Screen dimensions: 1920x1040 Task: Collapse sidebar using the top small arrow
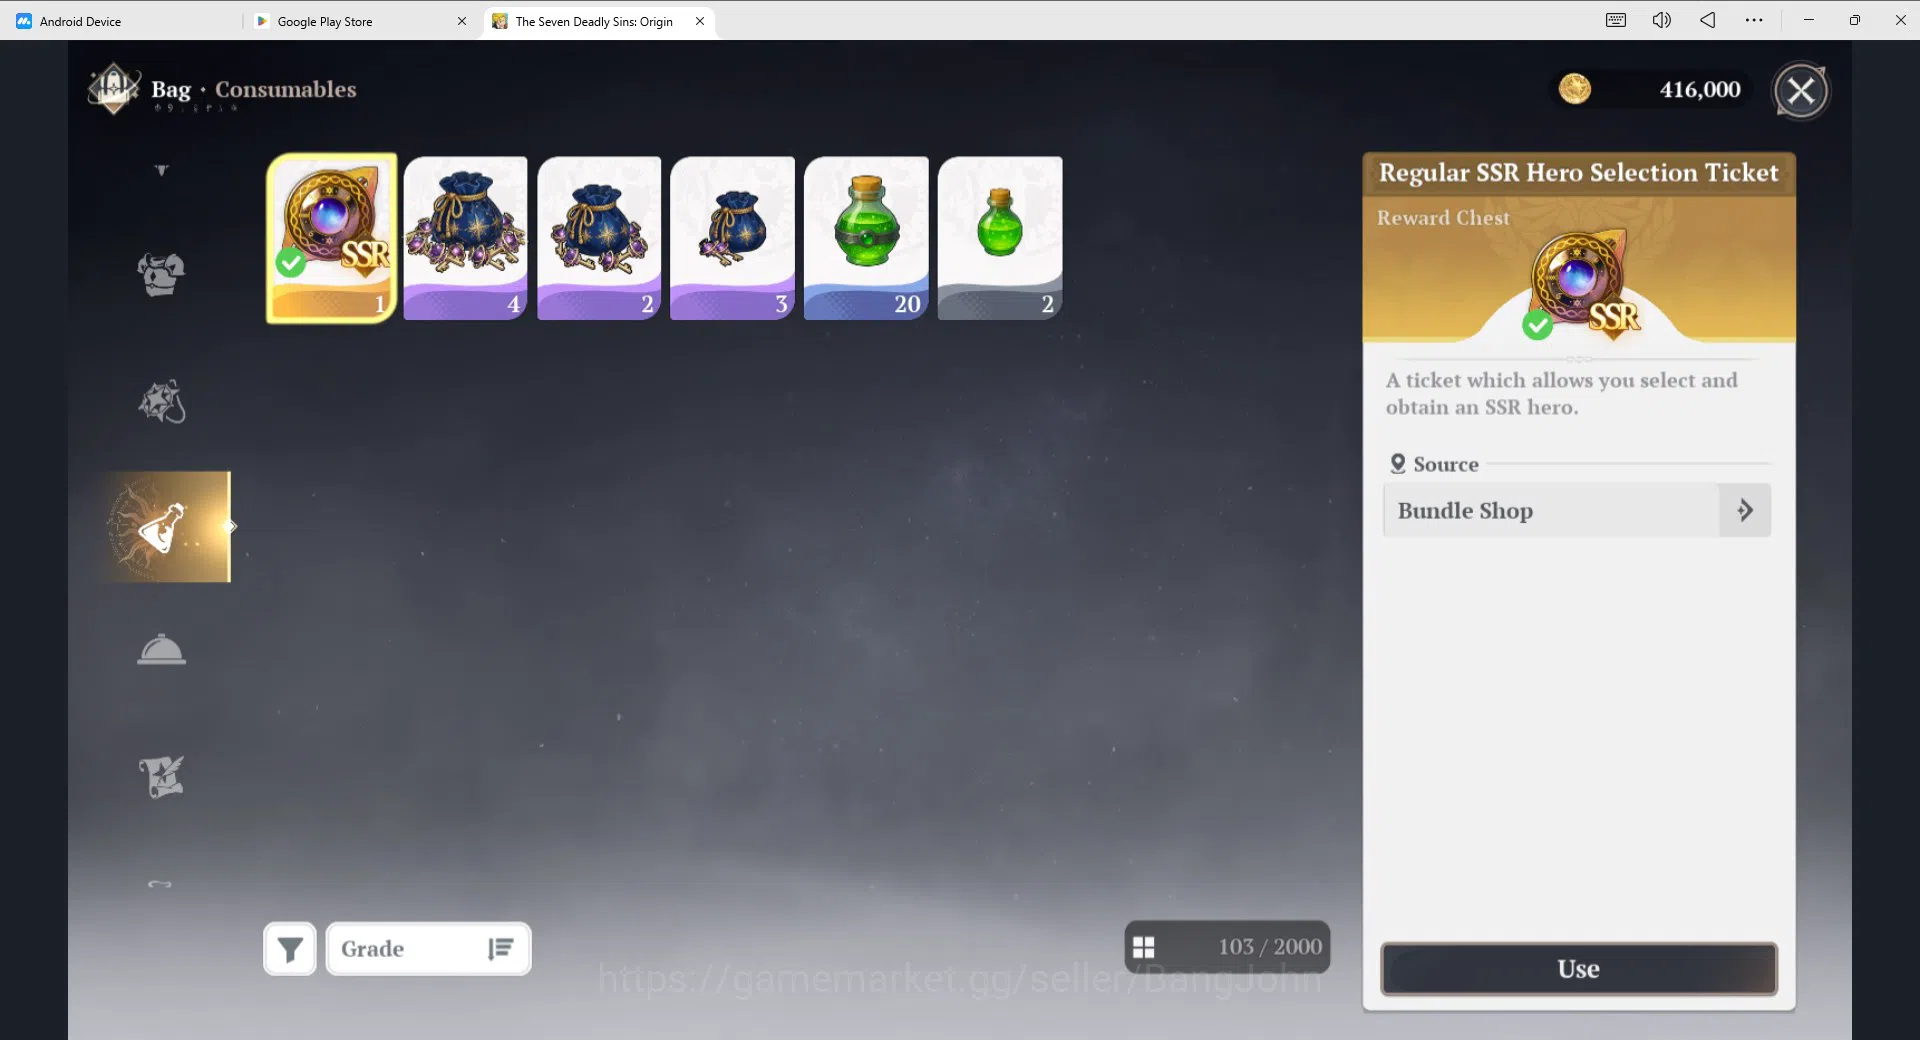[161, 170]
